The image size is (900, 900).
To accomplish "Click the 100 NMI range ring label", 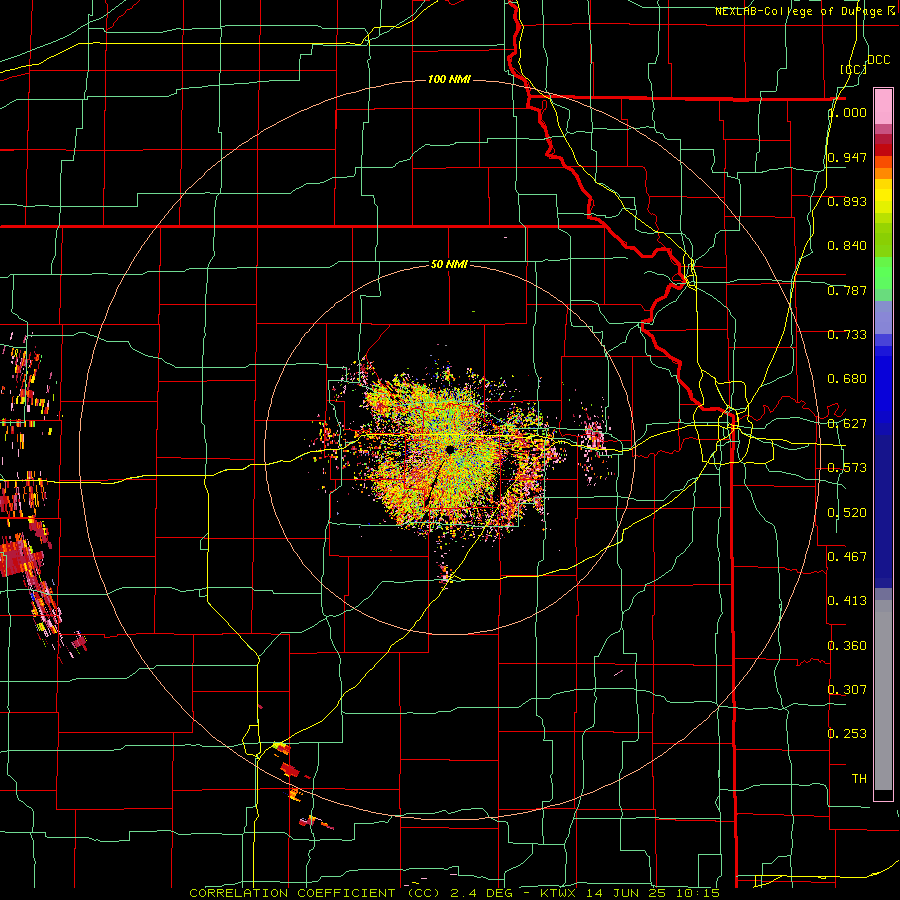I will (x=449, y=79).
